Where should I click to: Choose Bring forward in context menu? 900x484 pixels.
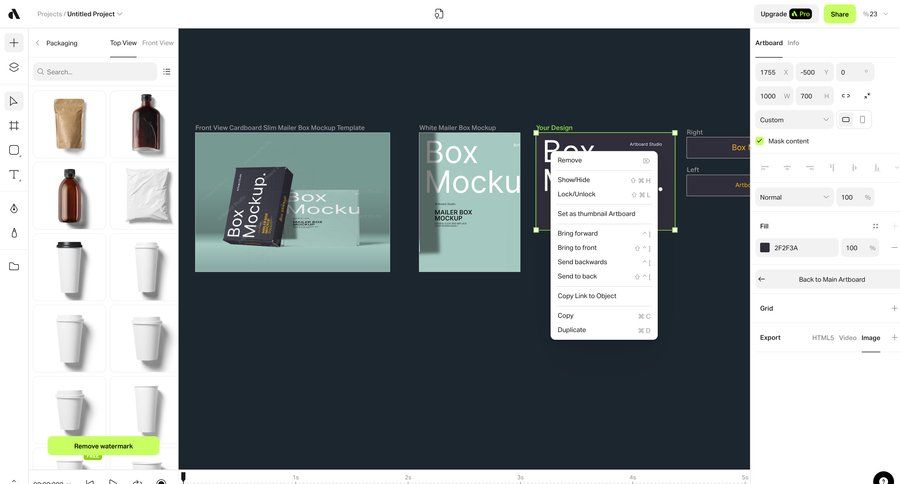click(x=604, y=233)
